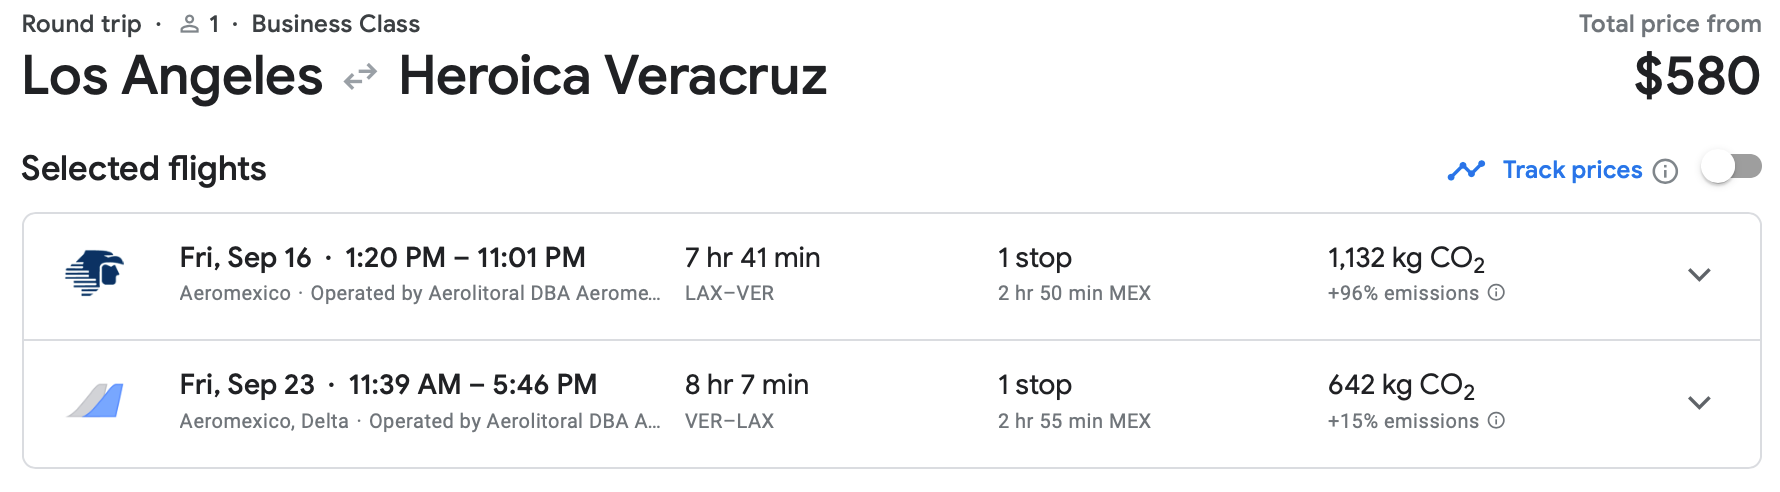Screen dimensions: 1780x492
Task: Click the 642 kg CO2 emissions value
Action: [1400, 386]
